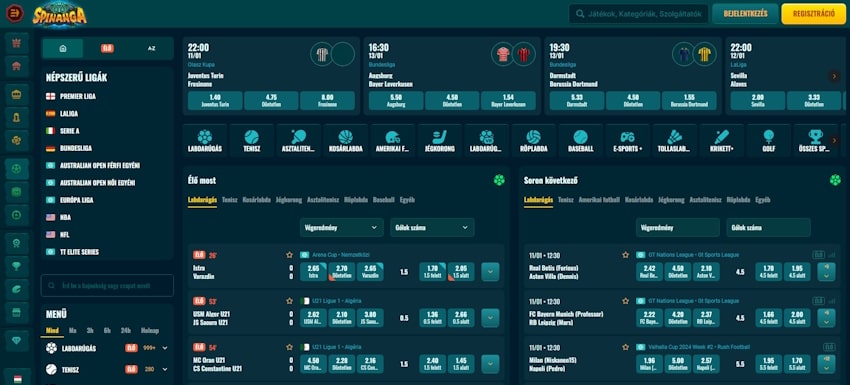
Task: Select the Holnap time filter in Menü
Action: point(150,330)
